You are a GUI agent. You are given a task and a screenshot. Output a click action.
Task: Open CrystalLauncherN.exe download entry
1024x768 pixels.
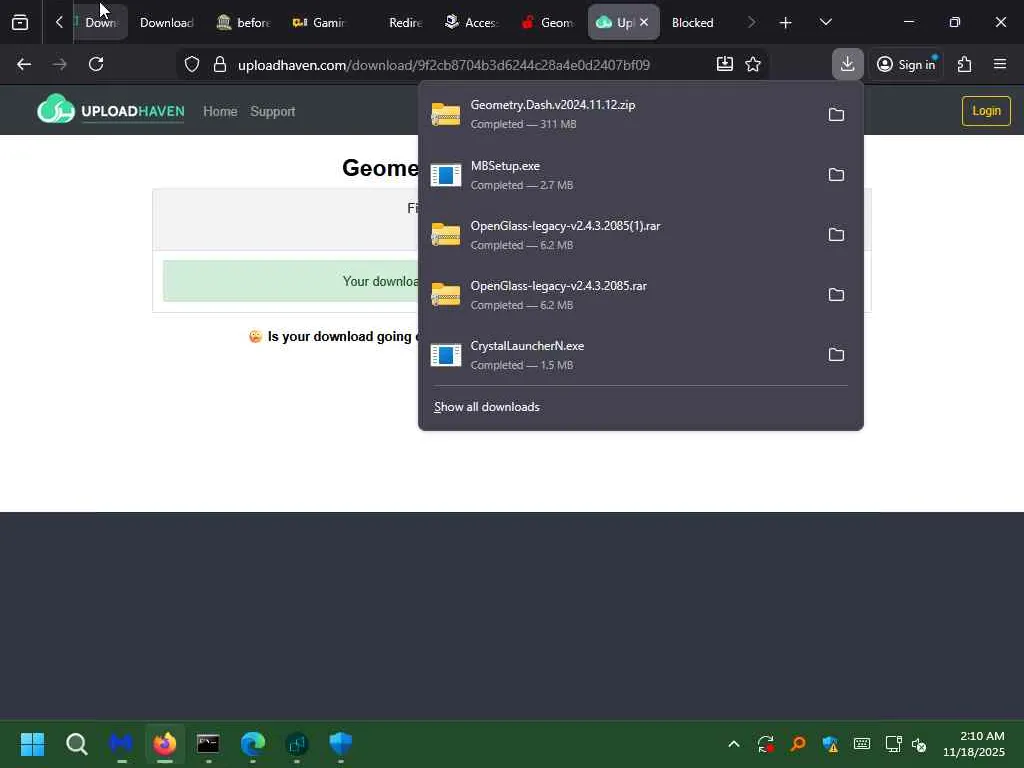point(620,355)
